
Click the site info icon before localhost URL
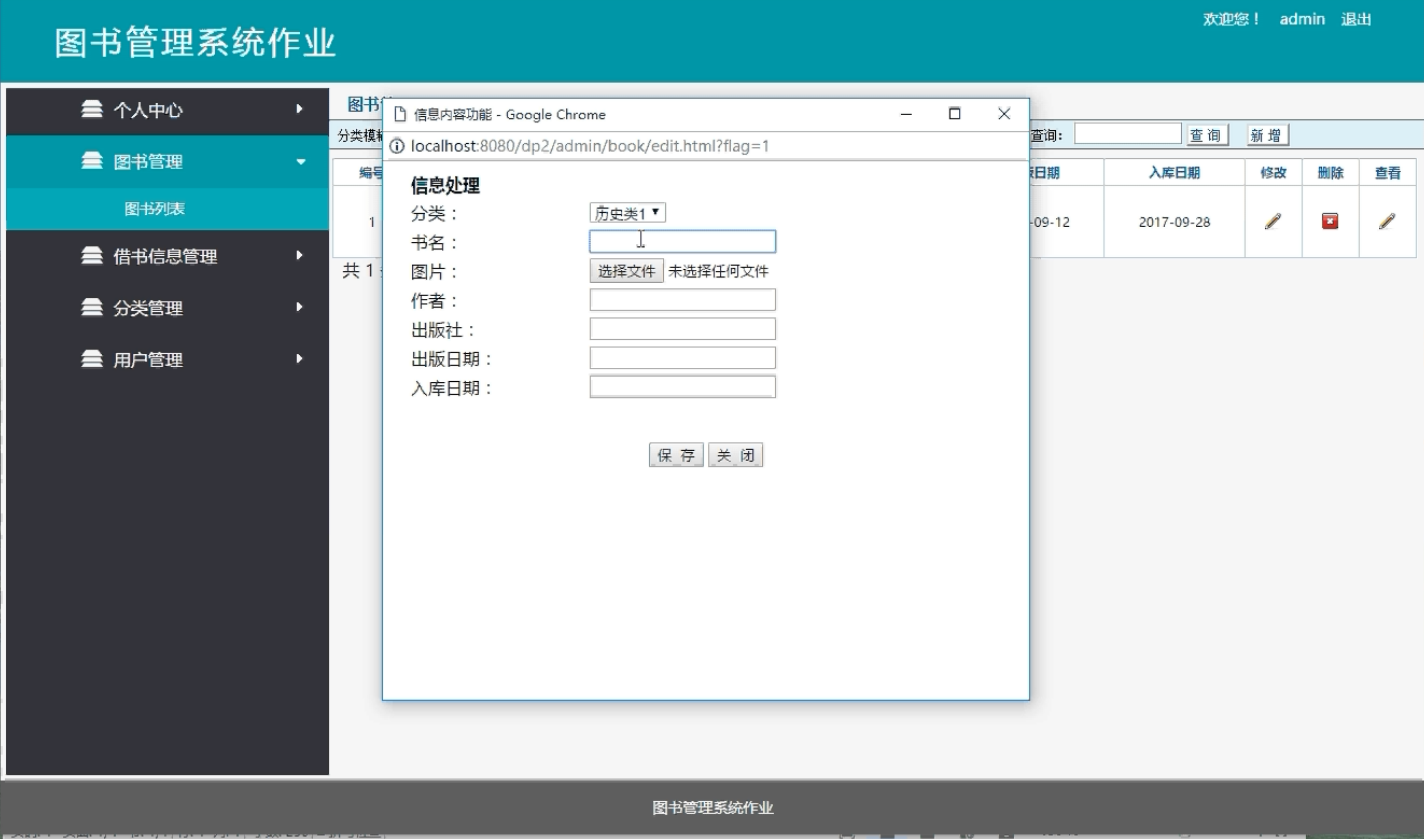pyautogui.click(x=397, y=146)
